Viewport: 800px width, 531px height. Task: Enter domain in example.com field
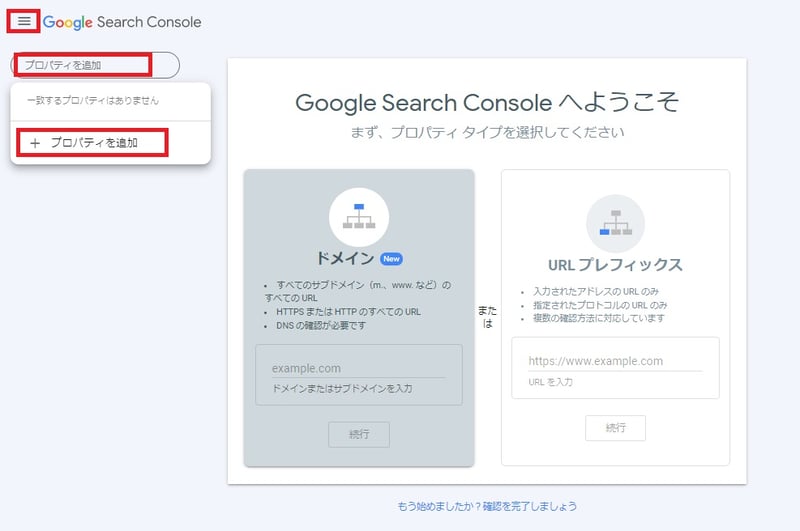pyautogui.click(x=359, y=368)
